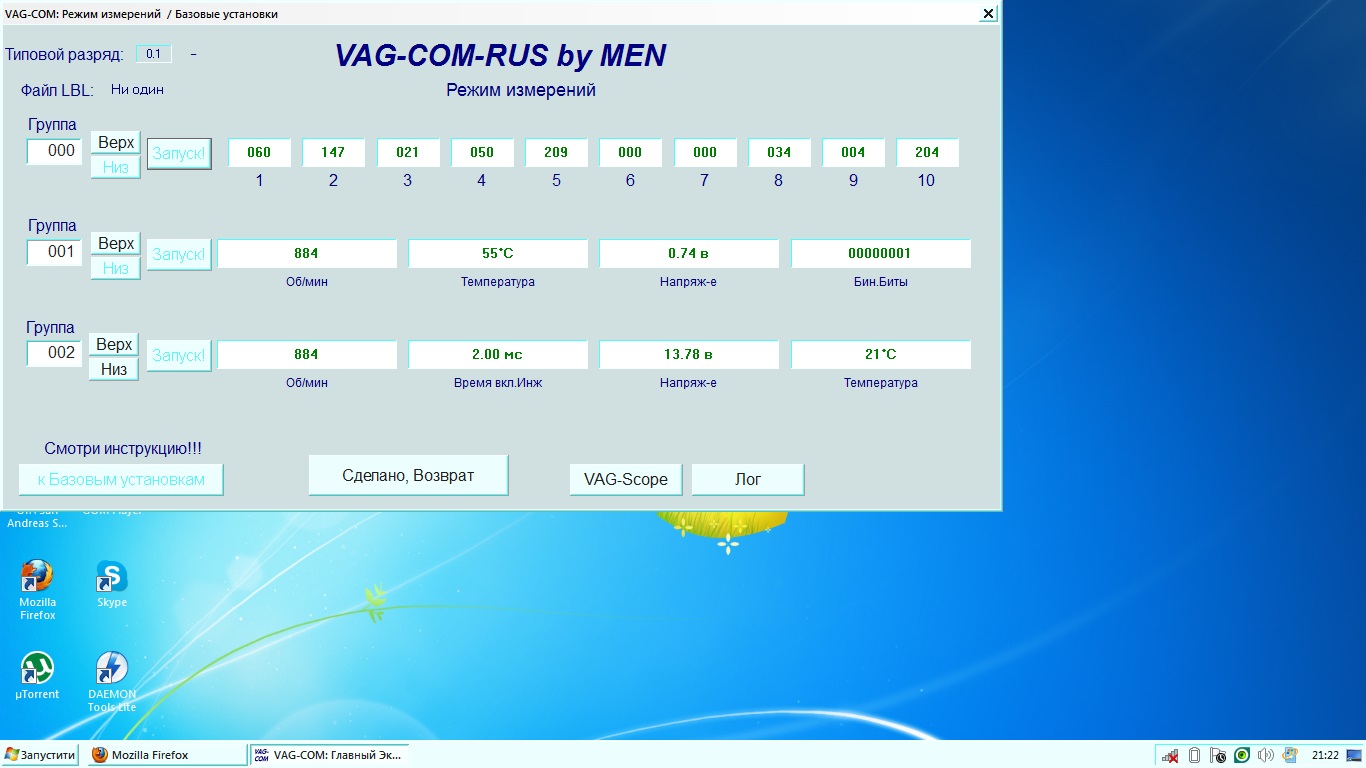The image size is (1366, 768).
Task: Click the Лог button
Action: click(748, 479)
